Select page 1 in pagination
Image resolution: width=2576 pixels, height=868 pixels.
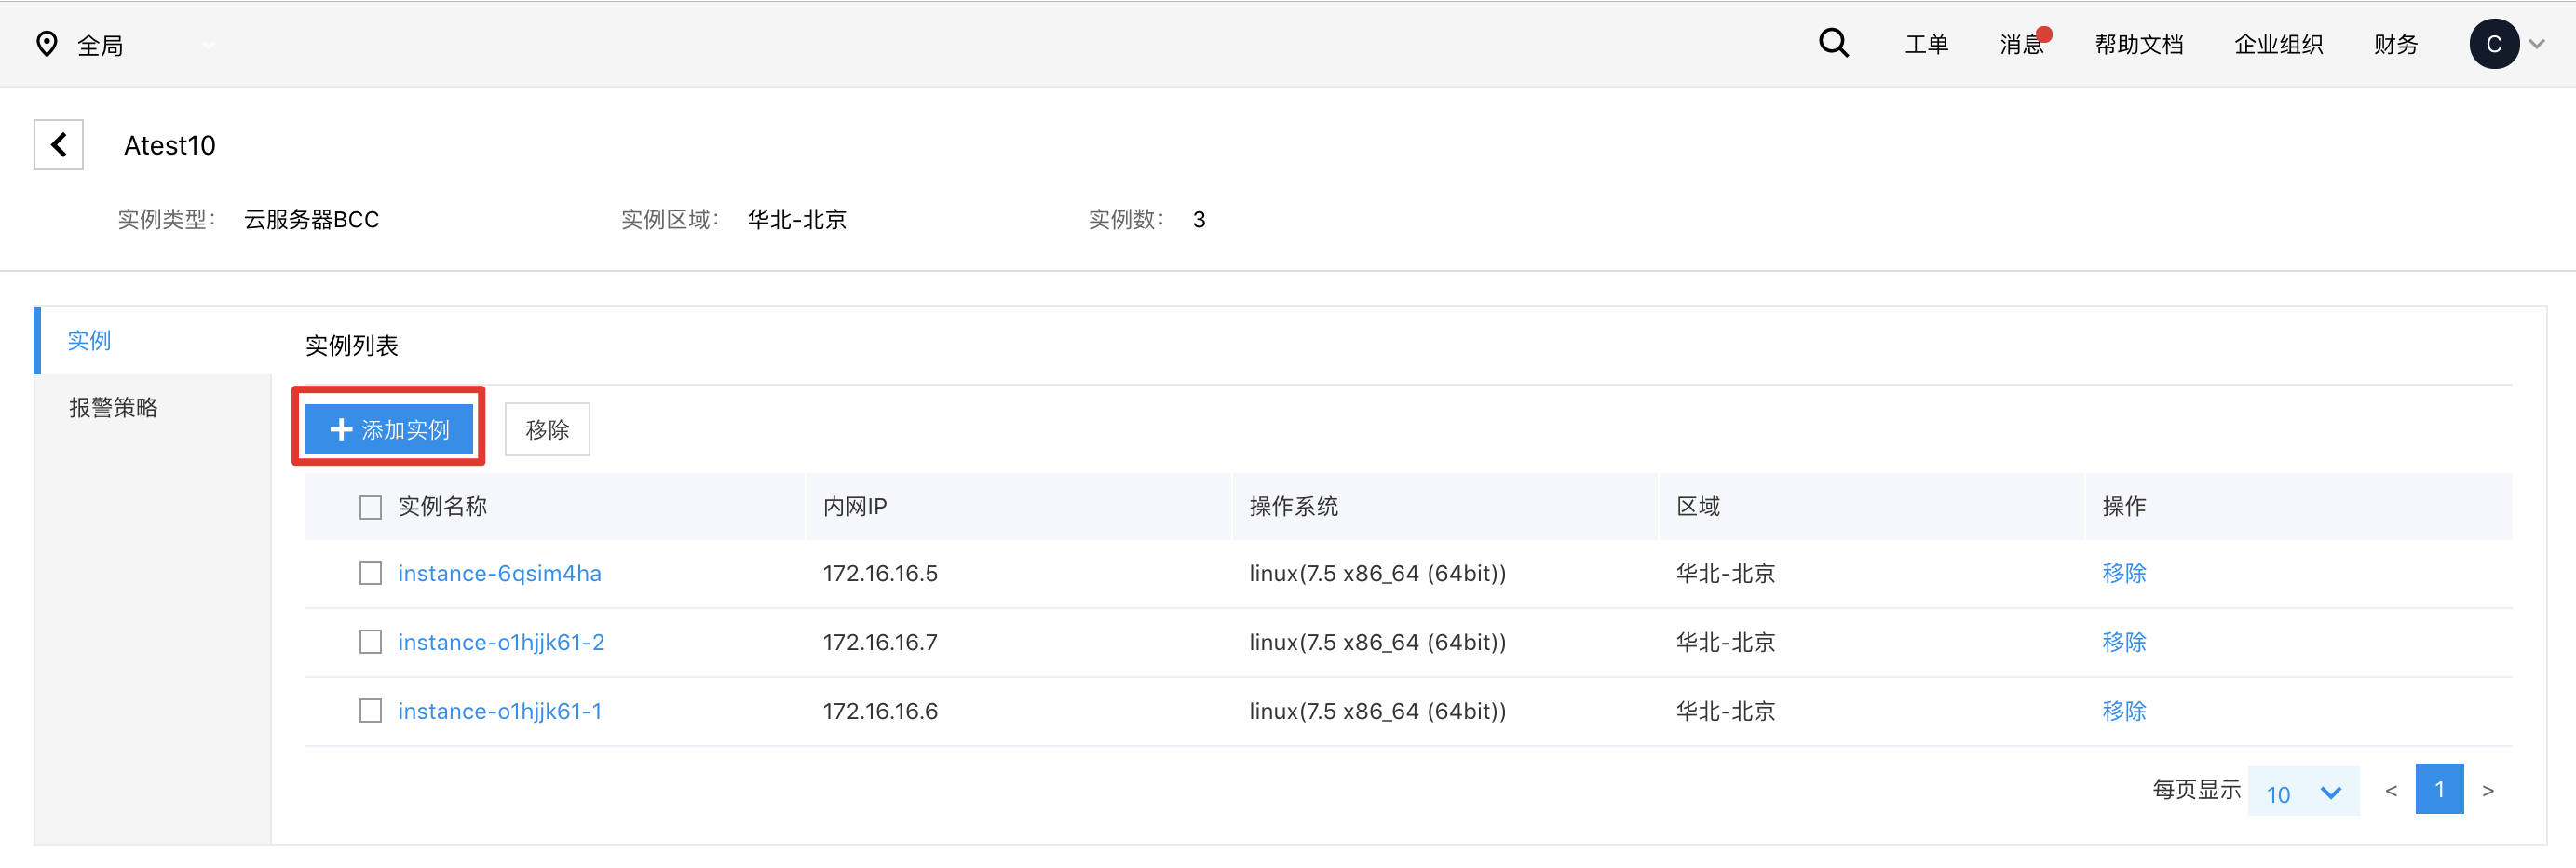2438,790
